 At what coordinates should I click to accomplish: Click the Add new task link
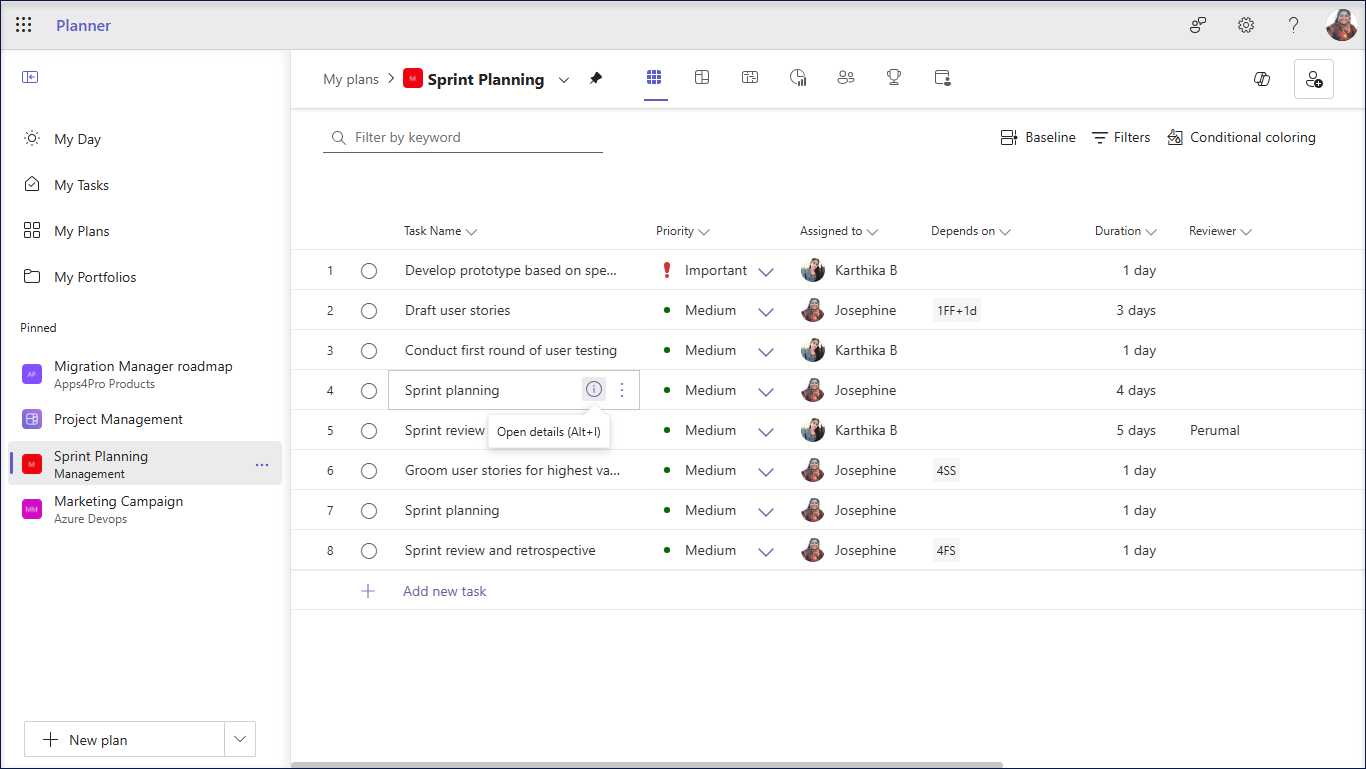pyautogui.click(x=444, y=591)
